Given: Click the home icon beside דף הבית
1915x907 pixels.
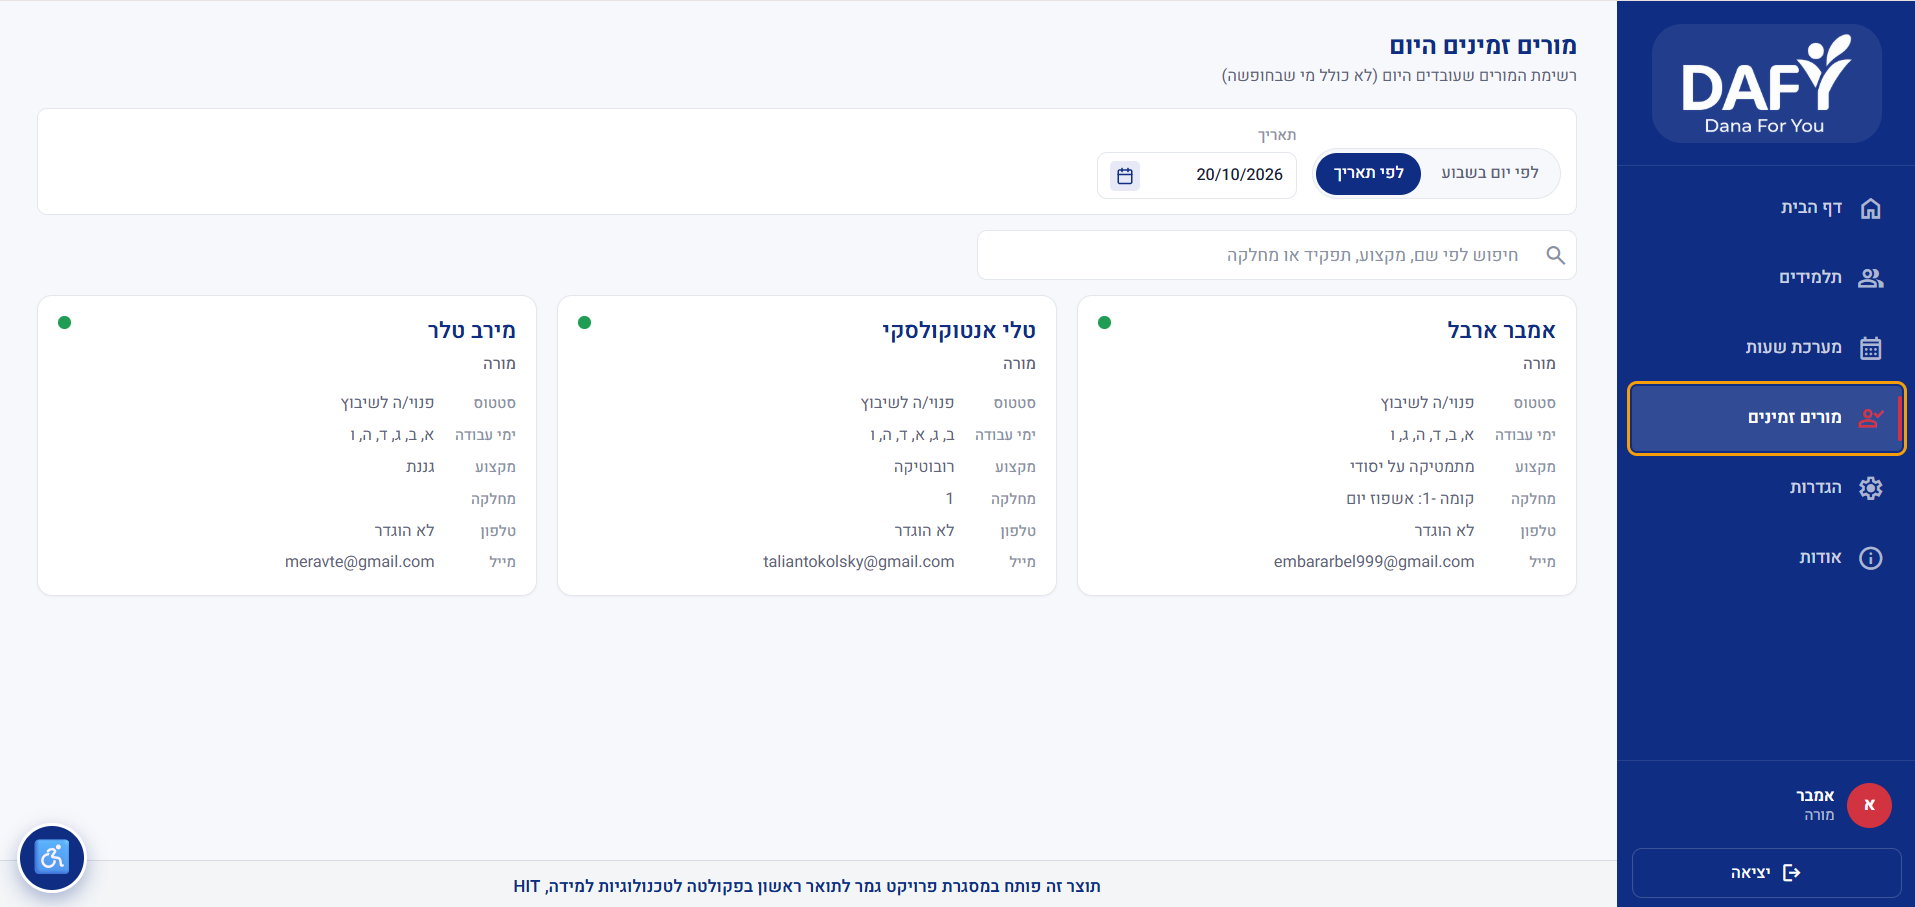Looking at the screenshot, I should pos(1870,208).
